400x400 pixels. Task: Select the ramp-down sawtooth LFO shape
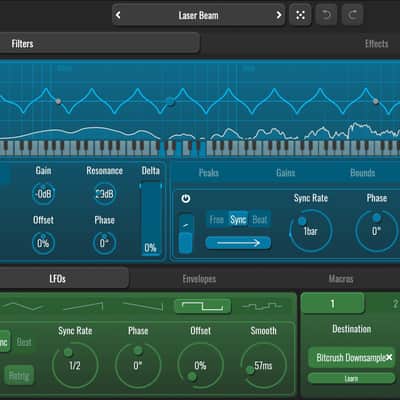pyautogui.click(x=143, y=306)
